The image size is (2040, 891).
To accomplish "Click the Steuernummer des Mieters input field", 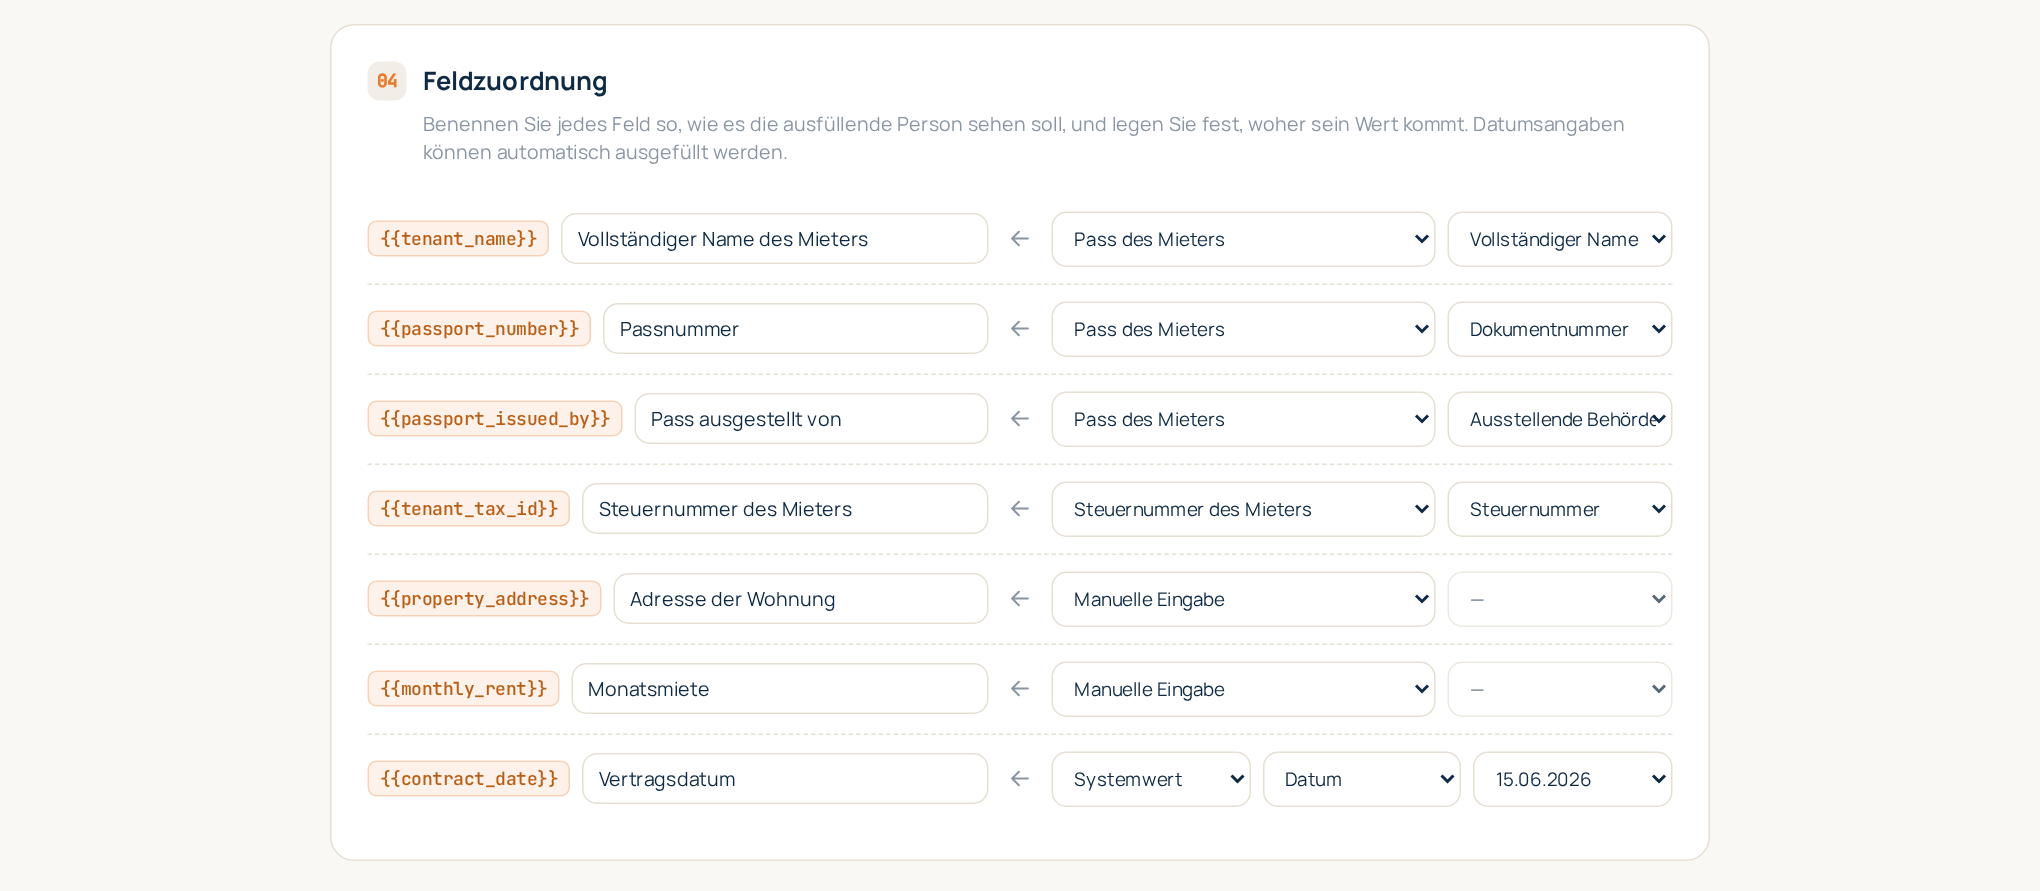I will [785, 509].
